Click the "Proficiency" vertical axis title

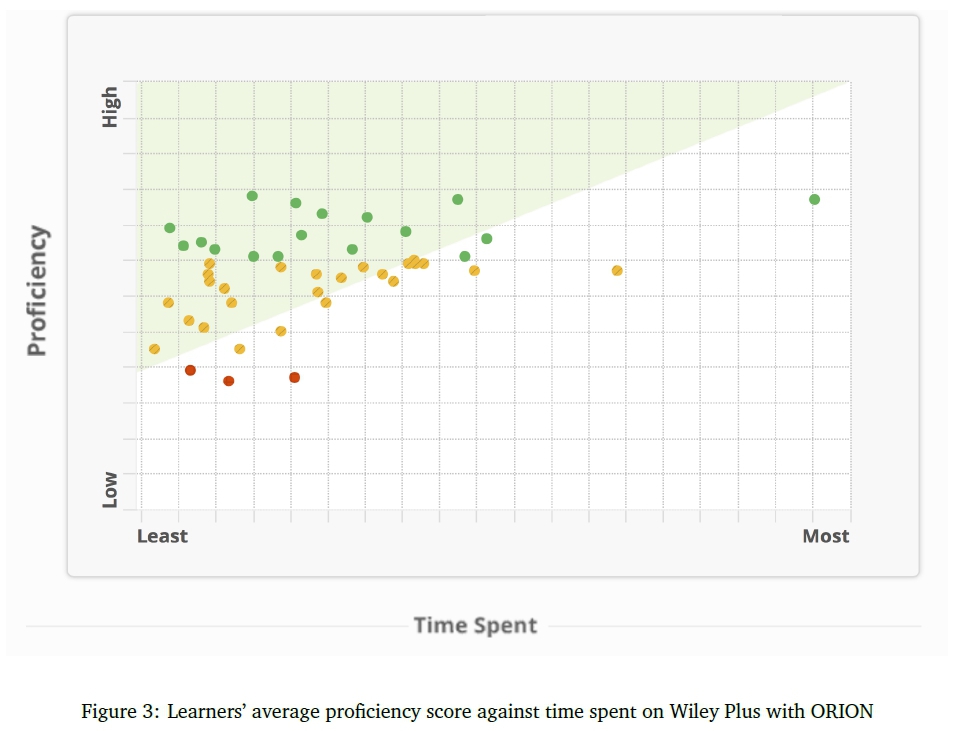[x=37, y=290]
